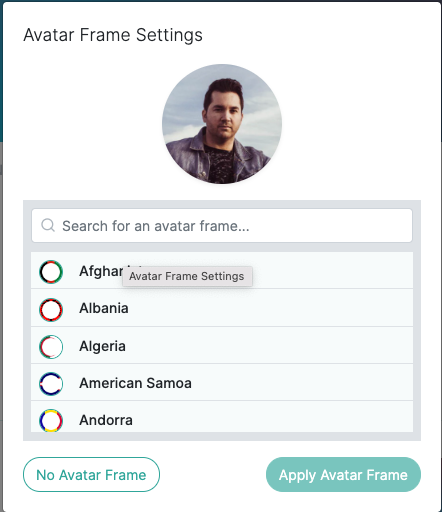Choose American Samoa from the list
The image size is (442, 512).
pos(222,382)
